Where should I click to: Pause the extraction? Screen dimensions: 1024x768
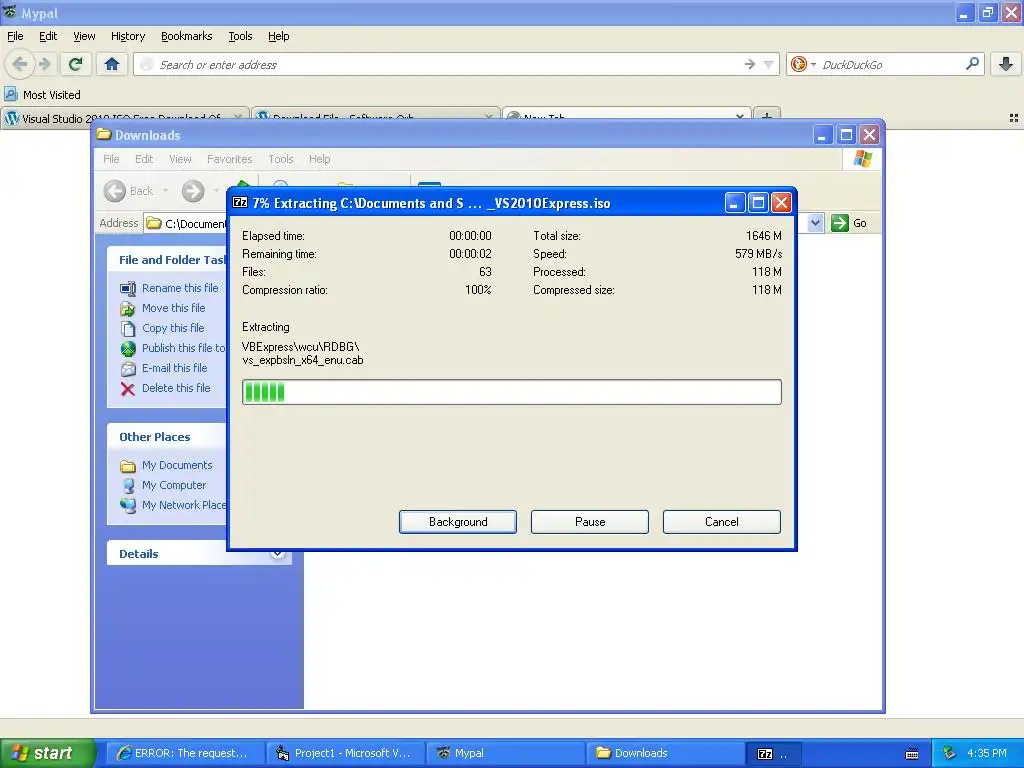coord(590,522)
